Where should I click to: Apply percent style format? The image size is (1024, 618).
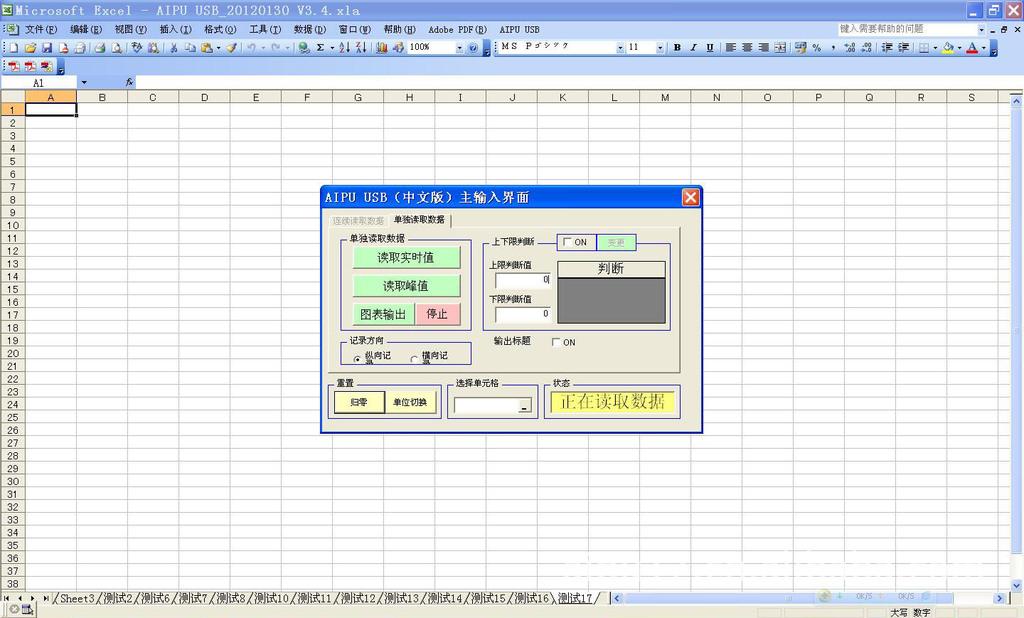pos(817,48)
